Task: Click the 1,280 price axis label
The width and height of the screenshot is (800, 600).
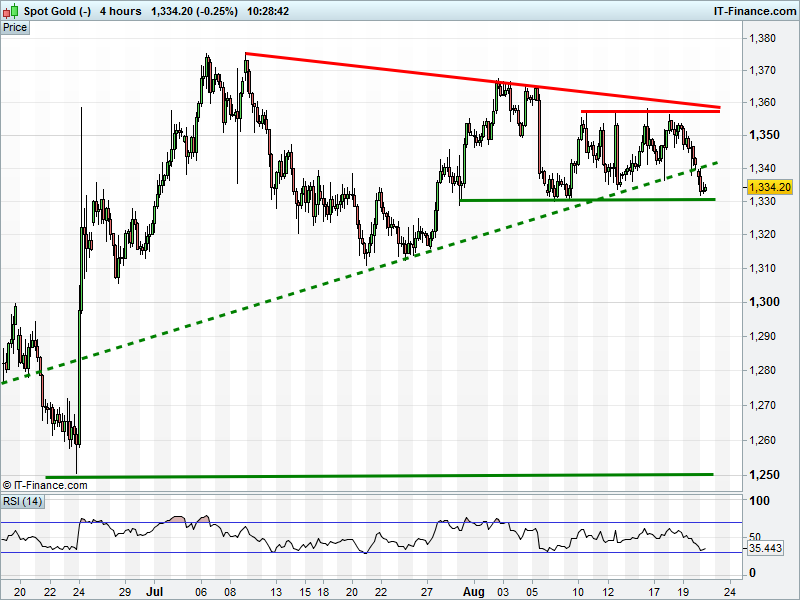Action: pos(762,370)
